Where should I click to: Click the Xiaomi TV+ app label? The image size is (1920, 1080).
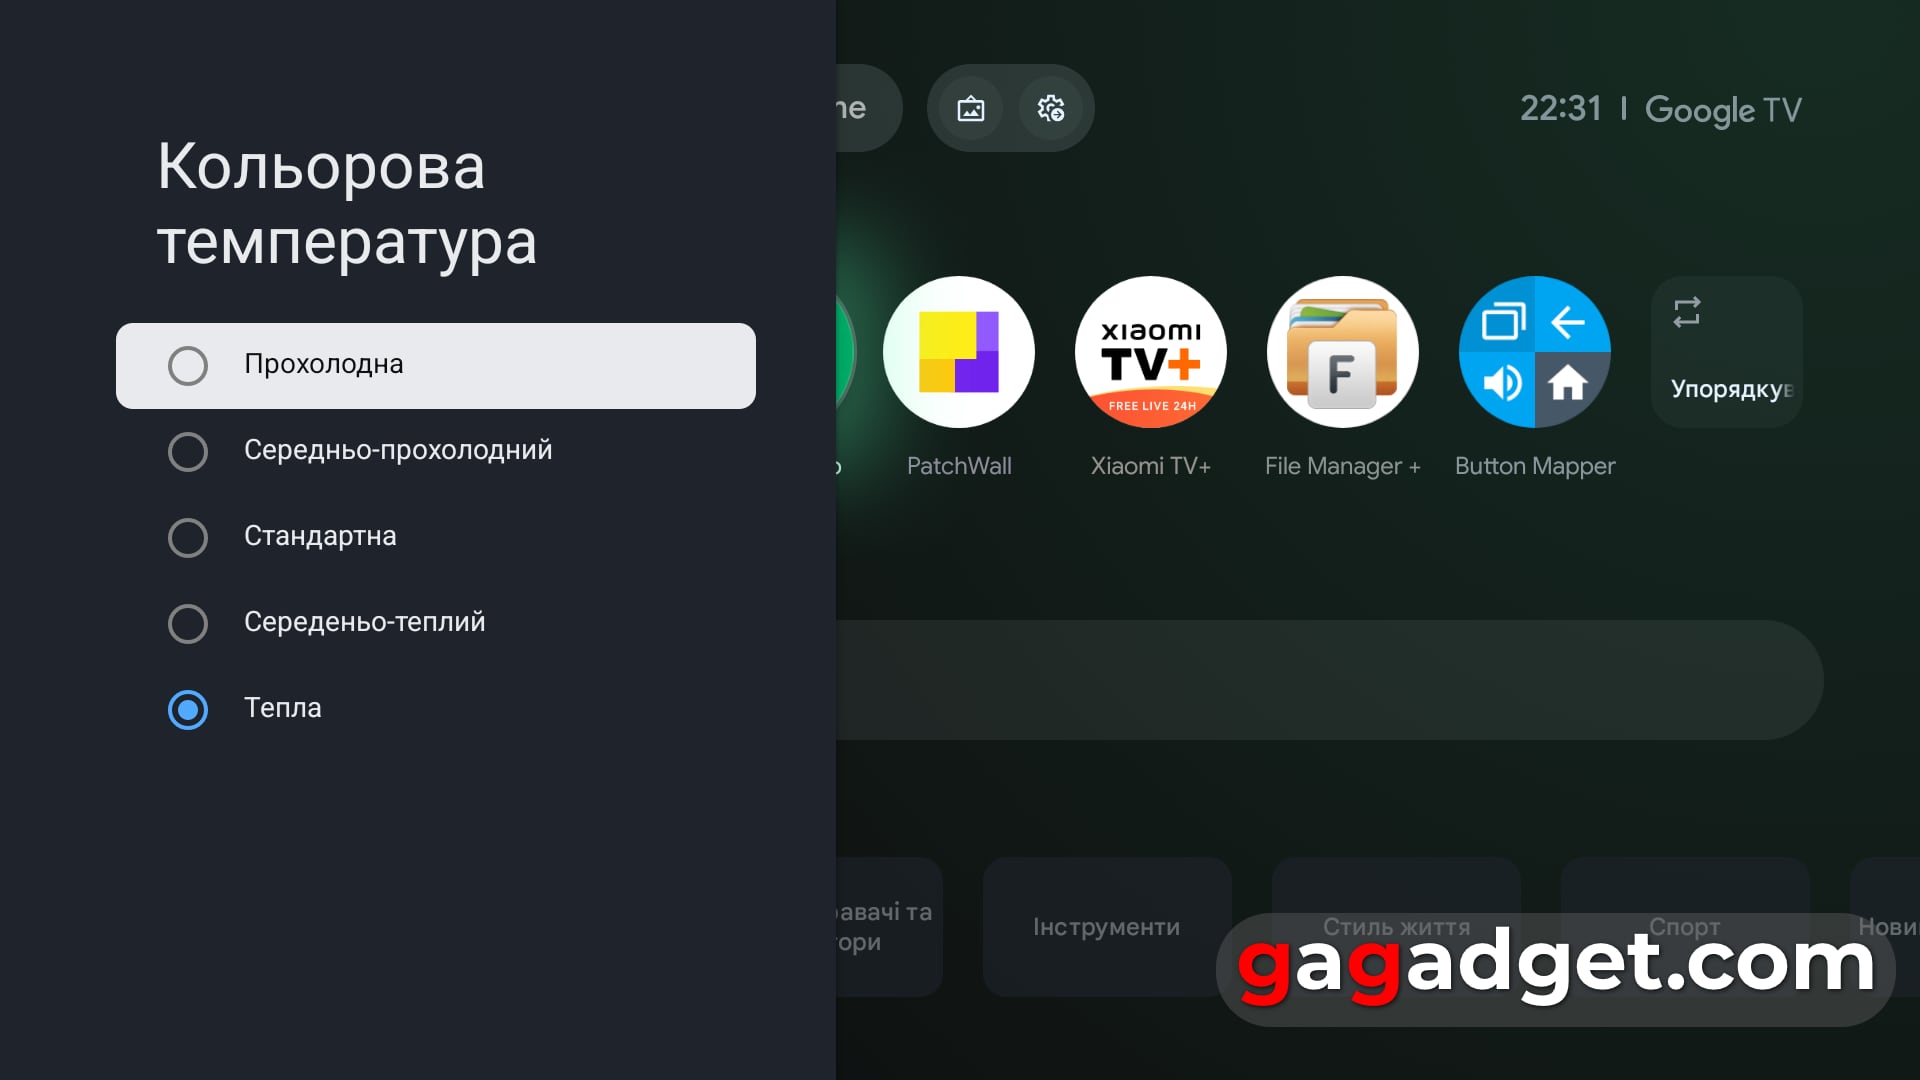pyautogui.click(x=1151, y=466)
